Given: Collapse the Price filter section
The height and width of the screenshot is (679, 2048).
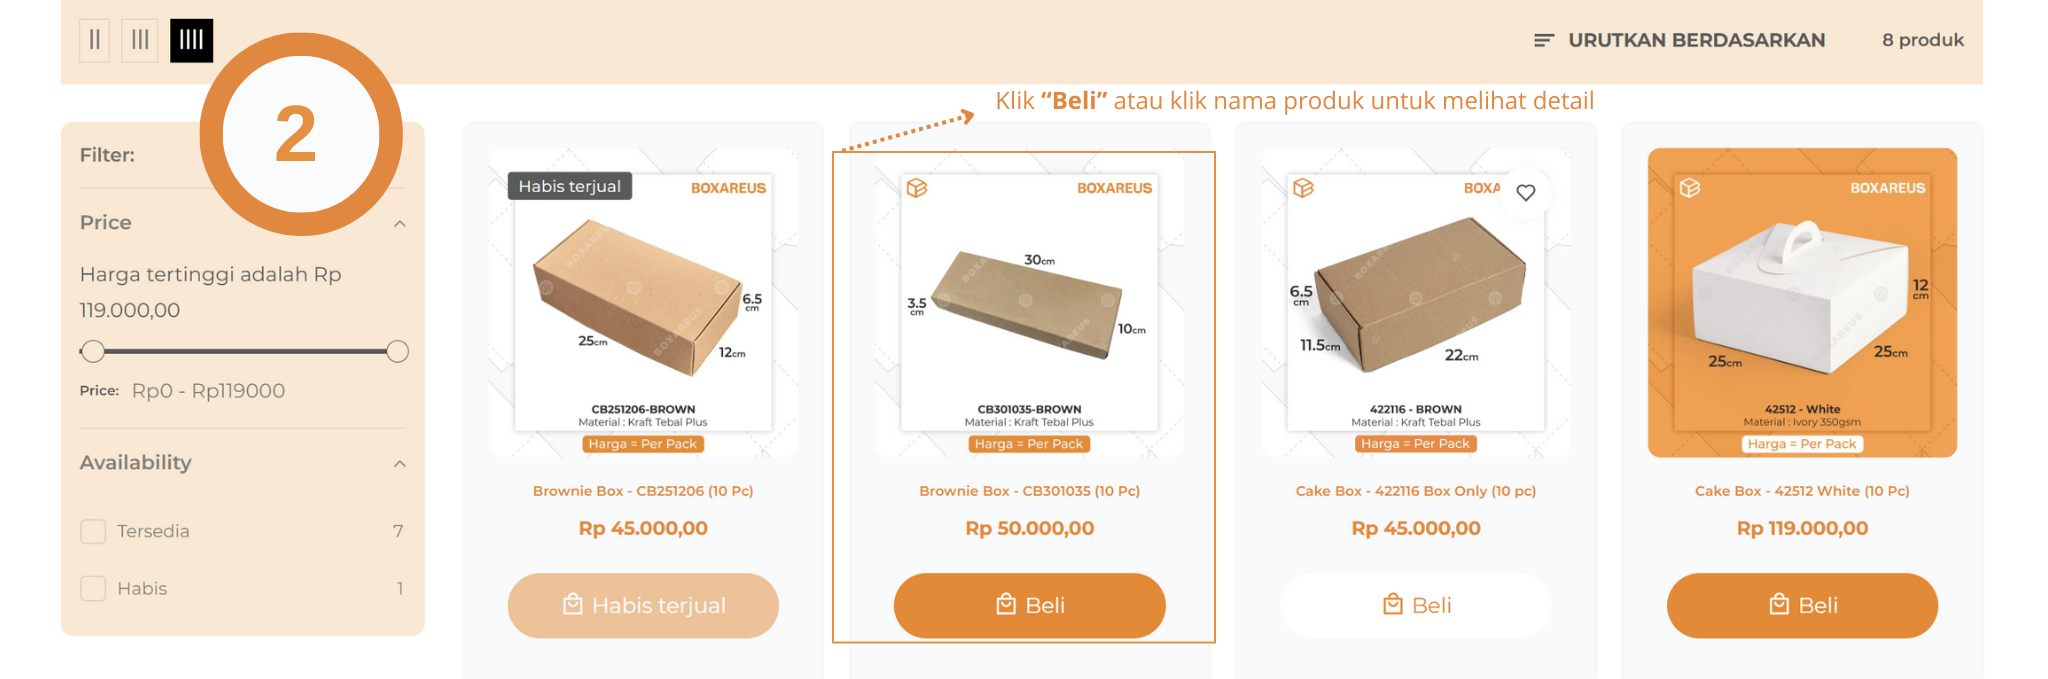Looking at the screenshot, I should [400, 223].
